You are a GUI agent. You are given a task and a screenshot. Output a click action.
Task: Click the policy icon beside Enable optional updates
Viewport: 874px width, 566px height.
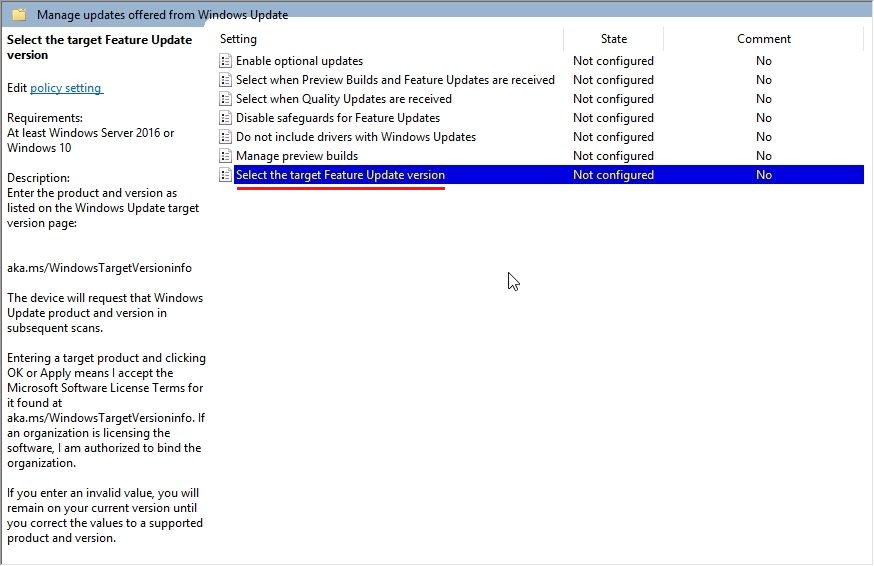225,61
